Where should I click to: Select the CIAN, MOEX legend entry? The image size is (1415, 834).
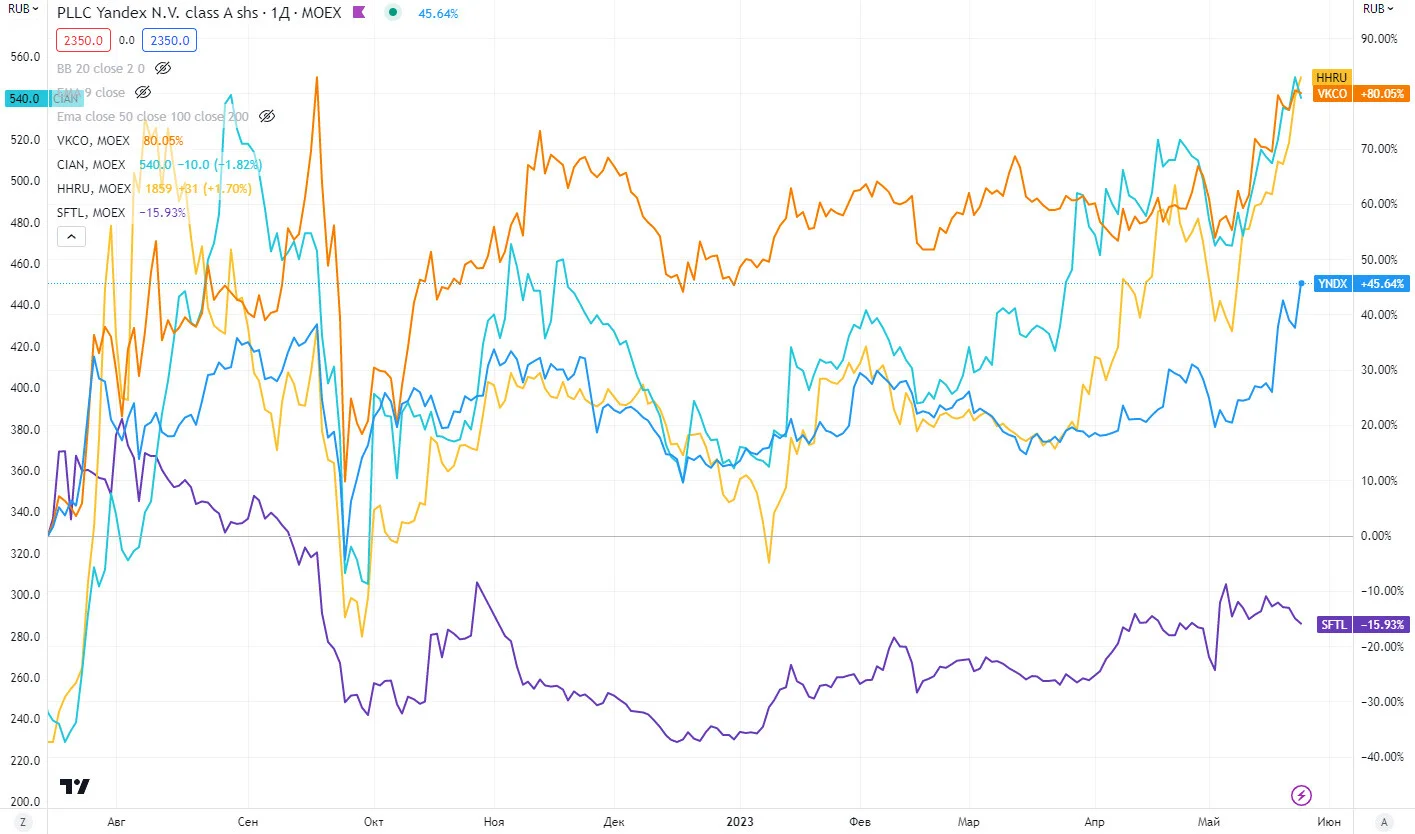click(x=91, y=164)
